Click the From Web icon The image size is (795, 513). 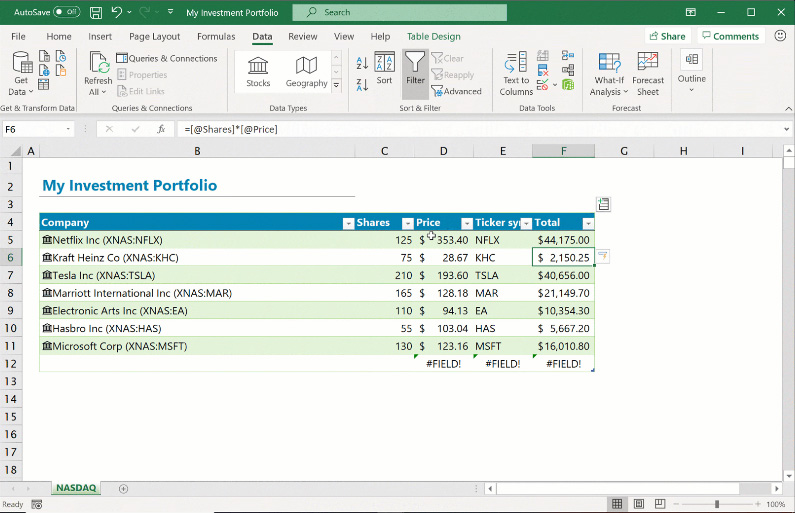[x=44, y=70]
